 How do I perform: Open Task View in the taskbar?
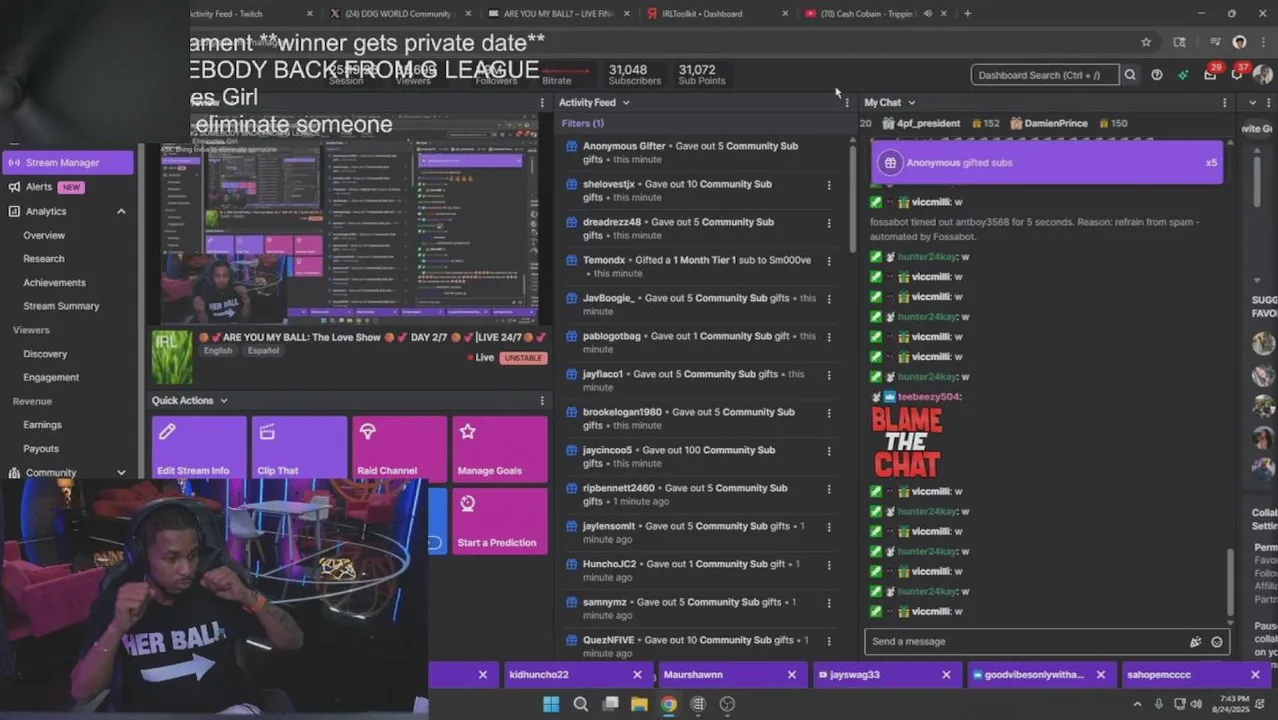click(610, 704)
